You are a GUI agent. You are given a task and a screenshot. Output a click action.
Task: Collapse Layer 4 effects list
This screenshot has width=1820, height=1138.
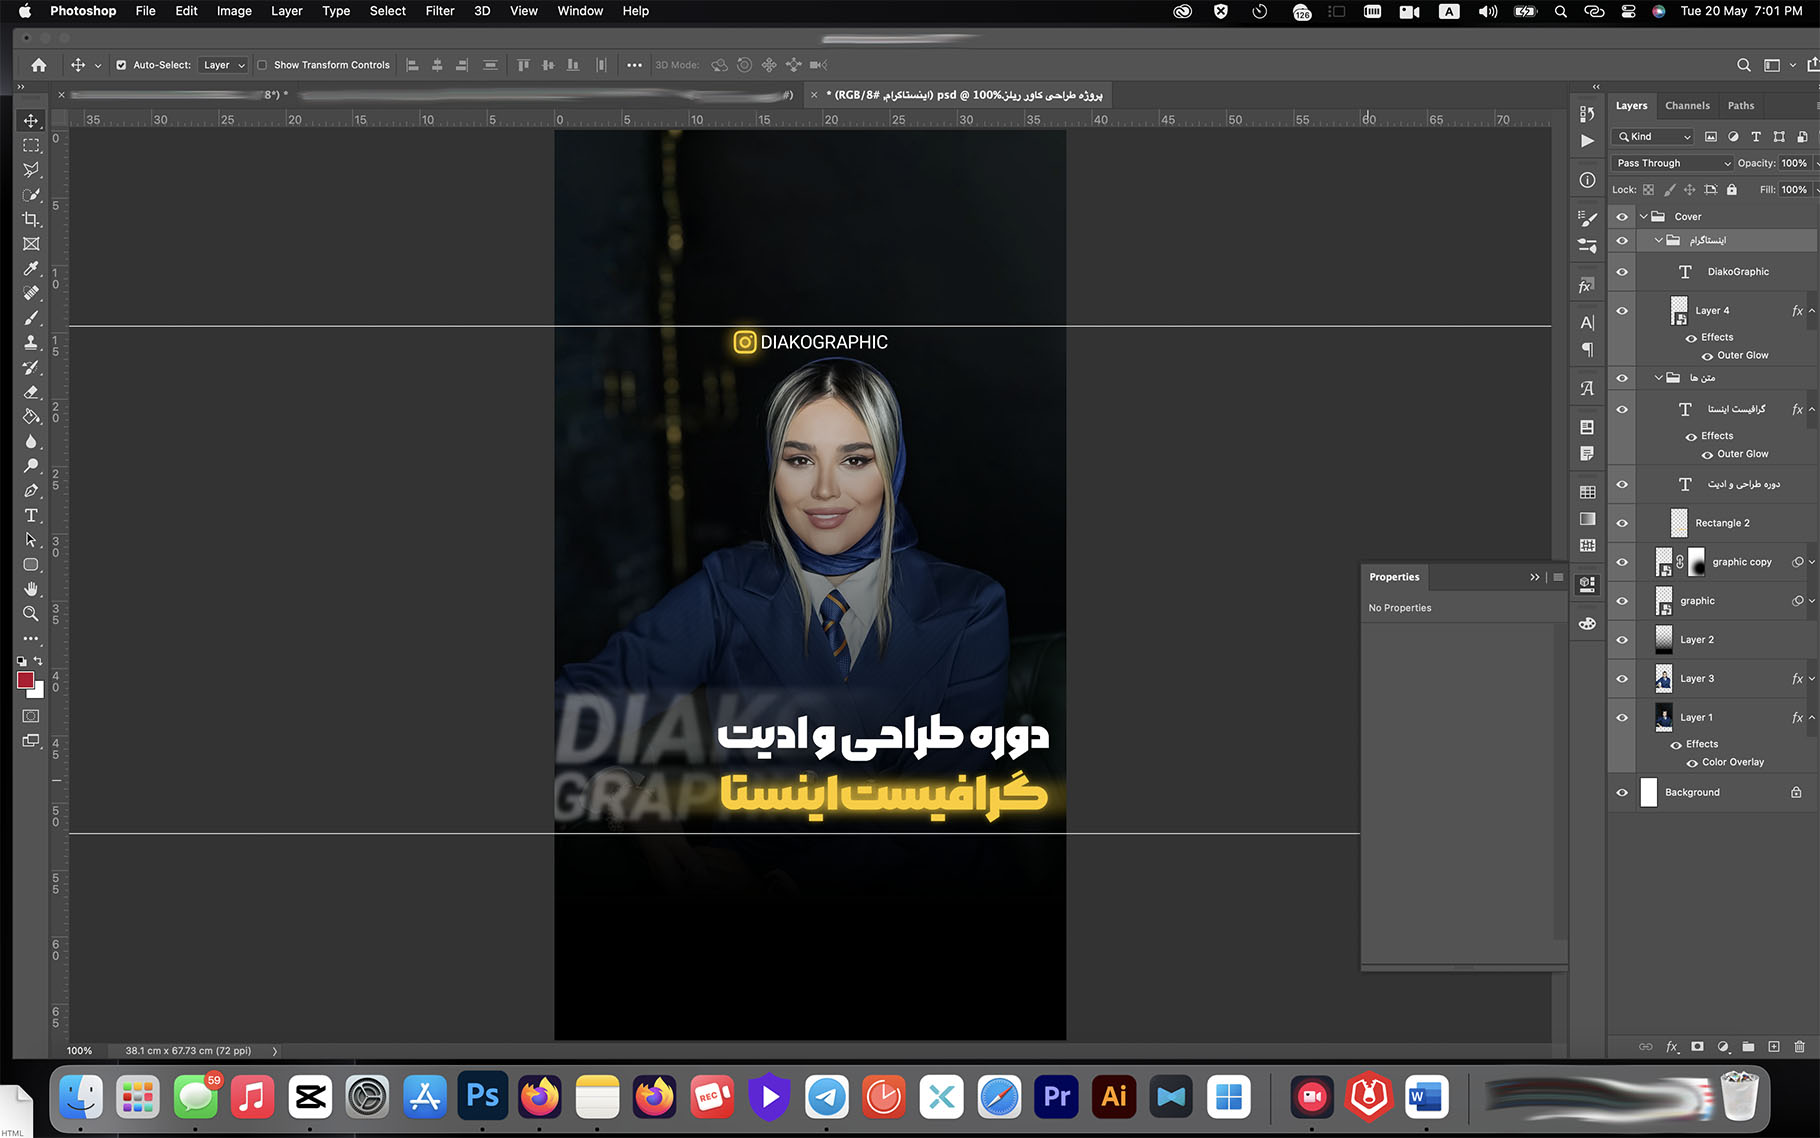pos(1811,311)
